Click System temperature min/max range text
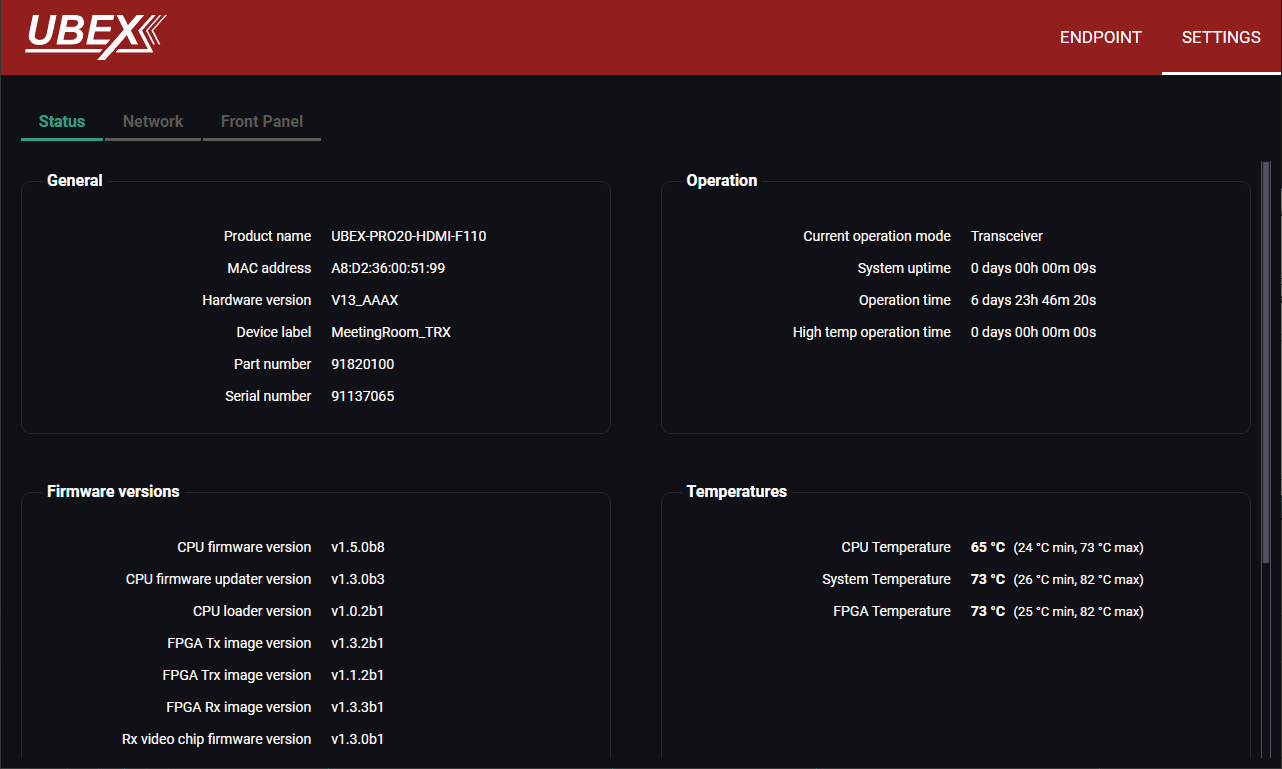 tap(1079, 580)
